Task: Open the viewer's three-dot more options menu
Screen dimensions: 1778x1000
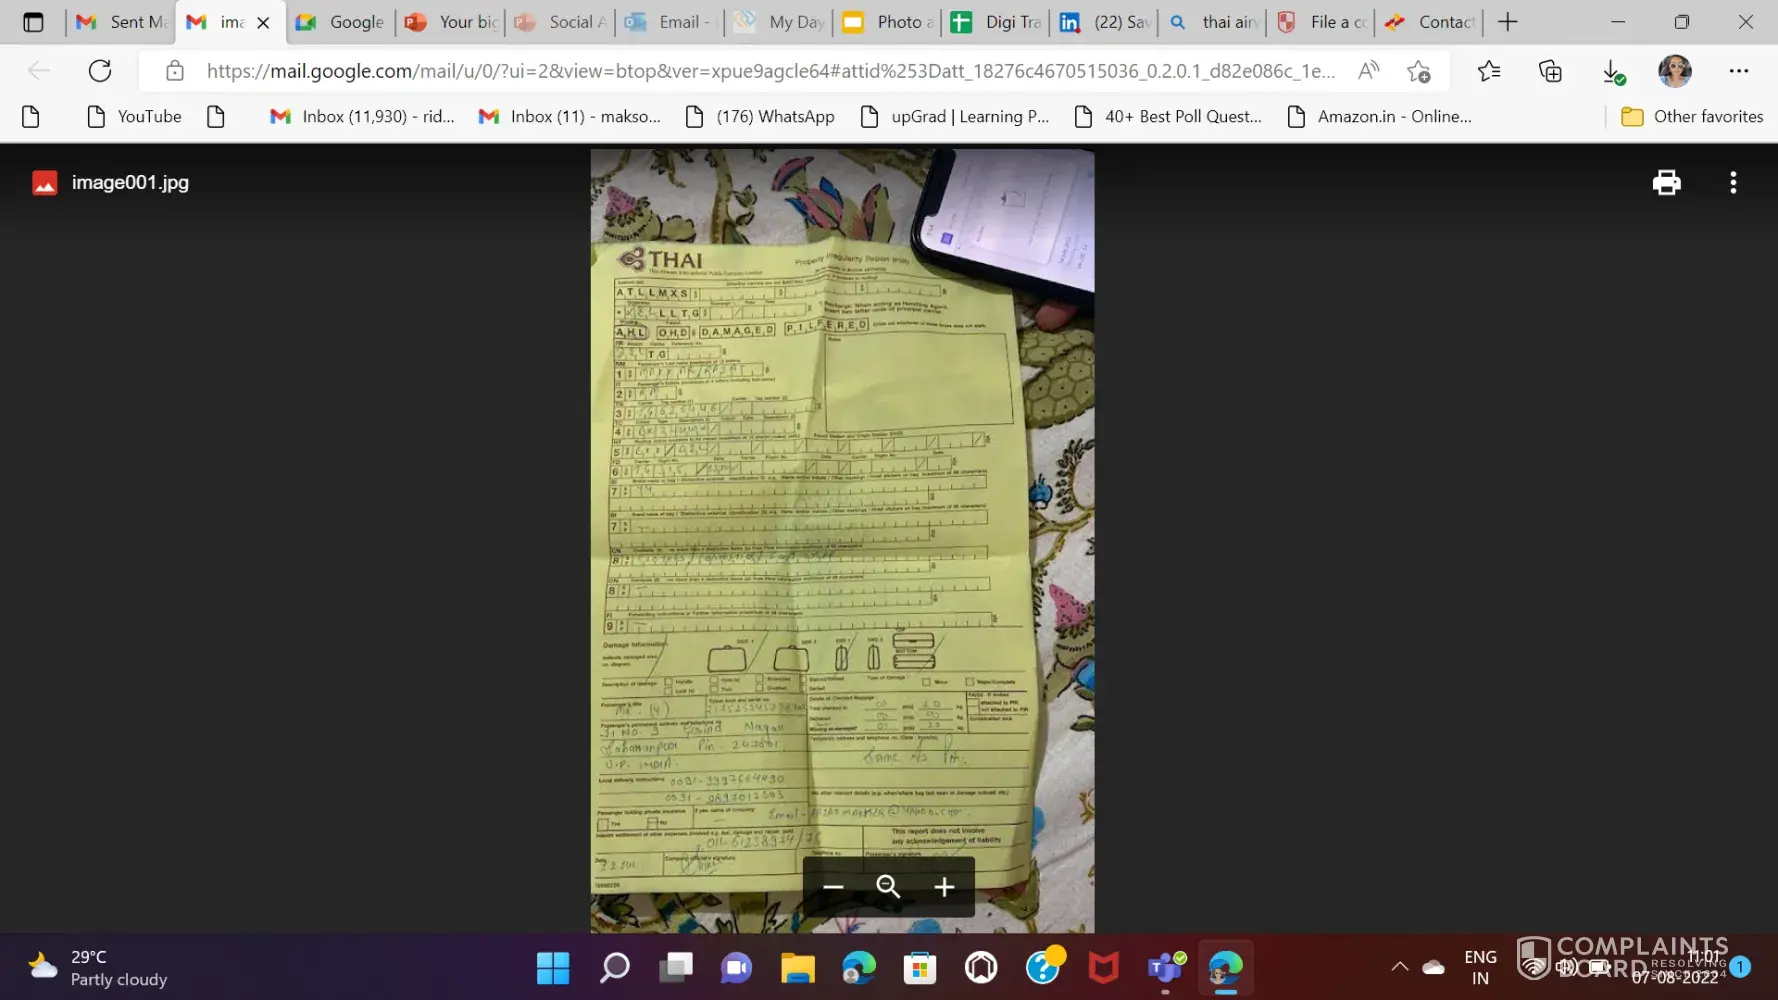Action: 1733,182
